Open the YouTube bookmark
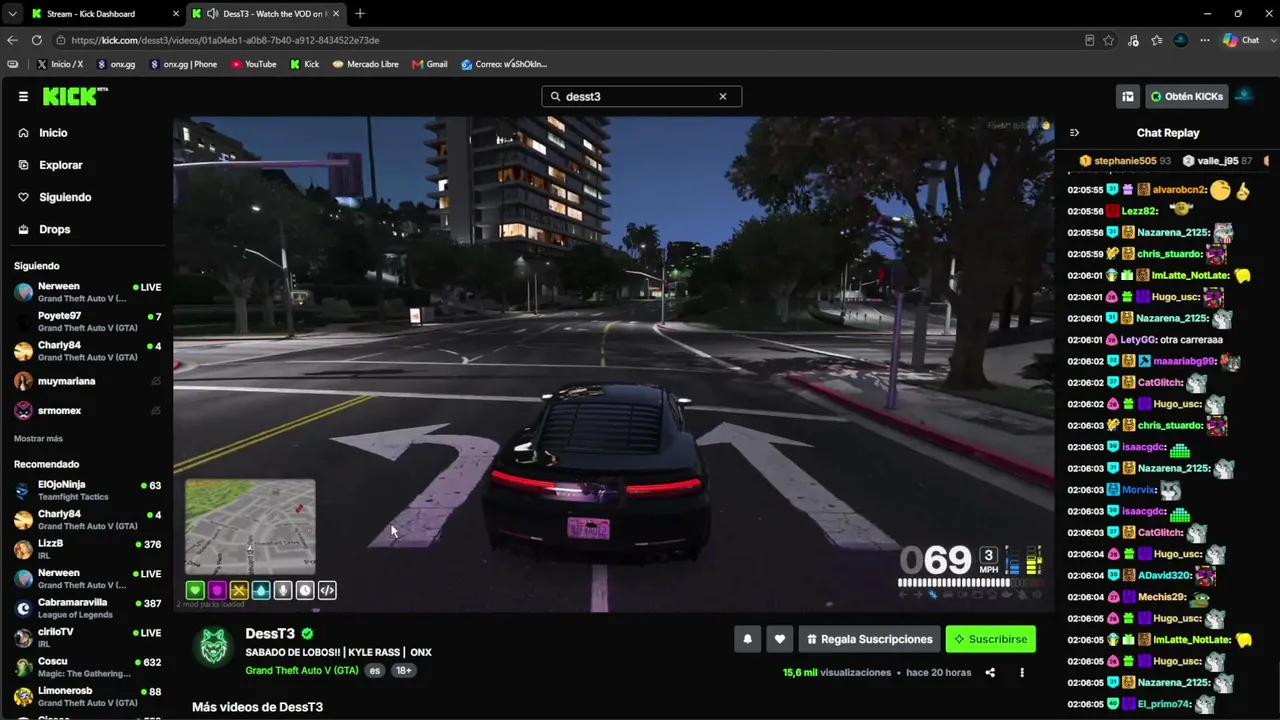Image resolution: width=1280 pixels, height=720 pixels. pyautogui.click(x=254, y=64)
